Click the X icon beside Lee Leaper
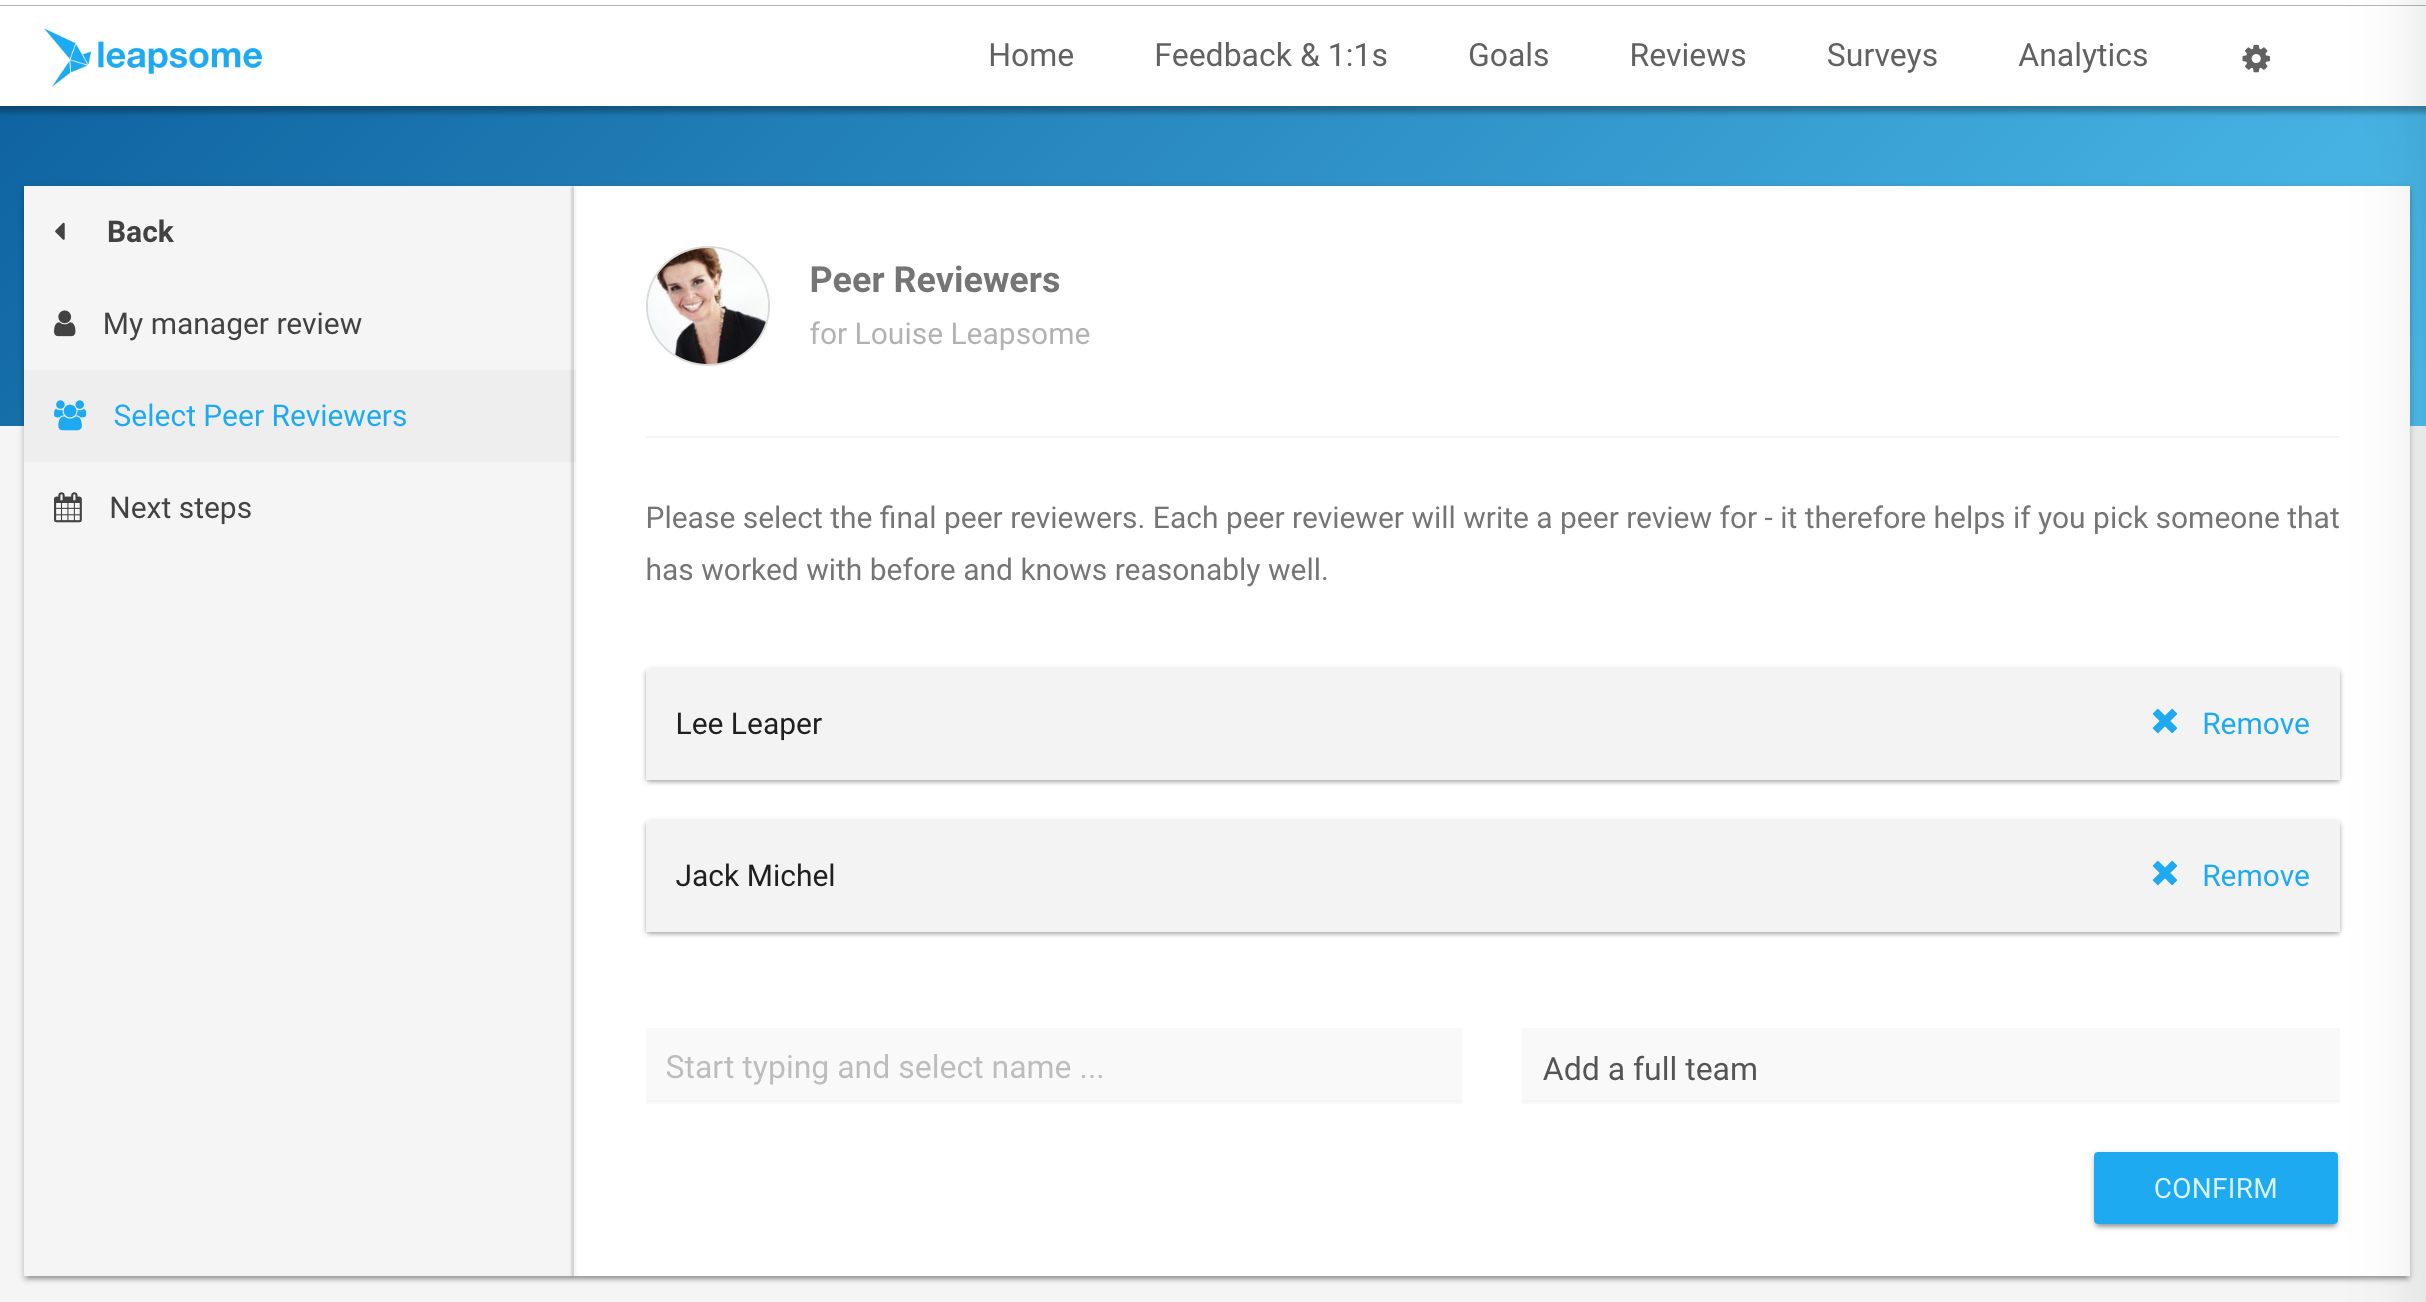This screenshot has height=1302, width=2426. tap(2165, 722)
